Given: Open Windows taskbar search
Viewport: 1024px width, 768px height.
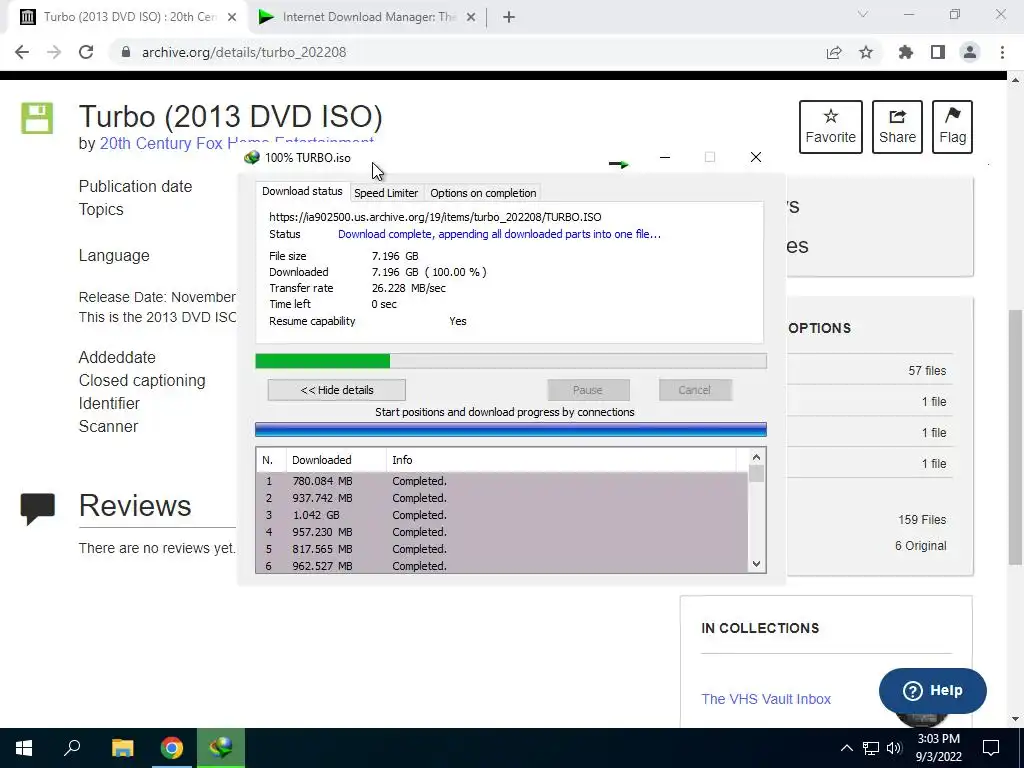Looking at the screenshot, I should [72, 748].
